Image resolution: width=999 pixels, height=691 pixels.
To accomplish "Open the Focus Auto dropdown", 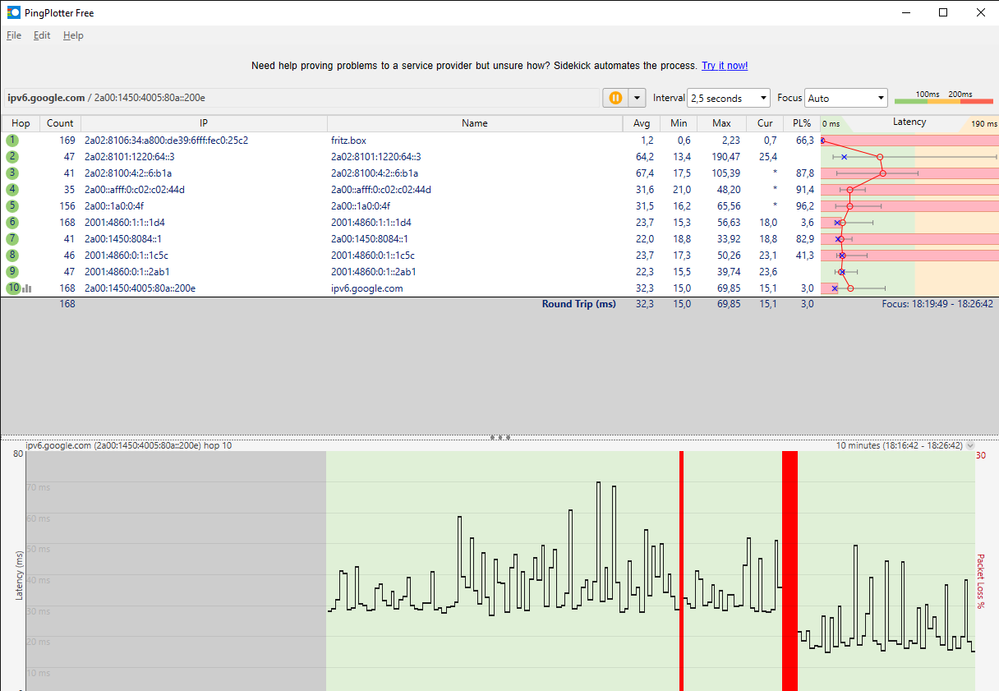I will [846, 98].
